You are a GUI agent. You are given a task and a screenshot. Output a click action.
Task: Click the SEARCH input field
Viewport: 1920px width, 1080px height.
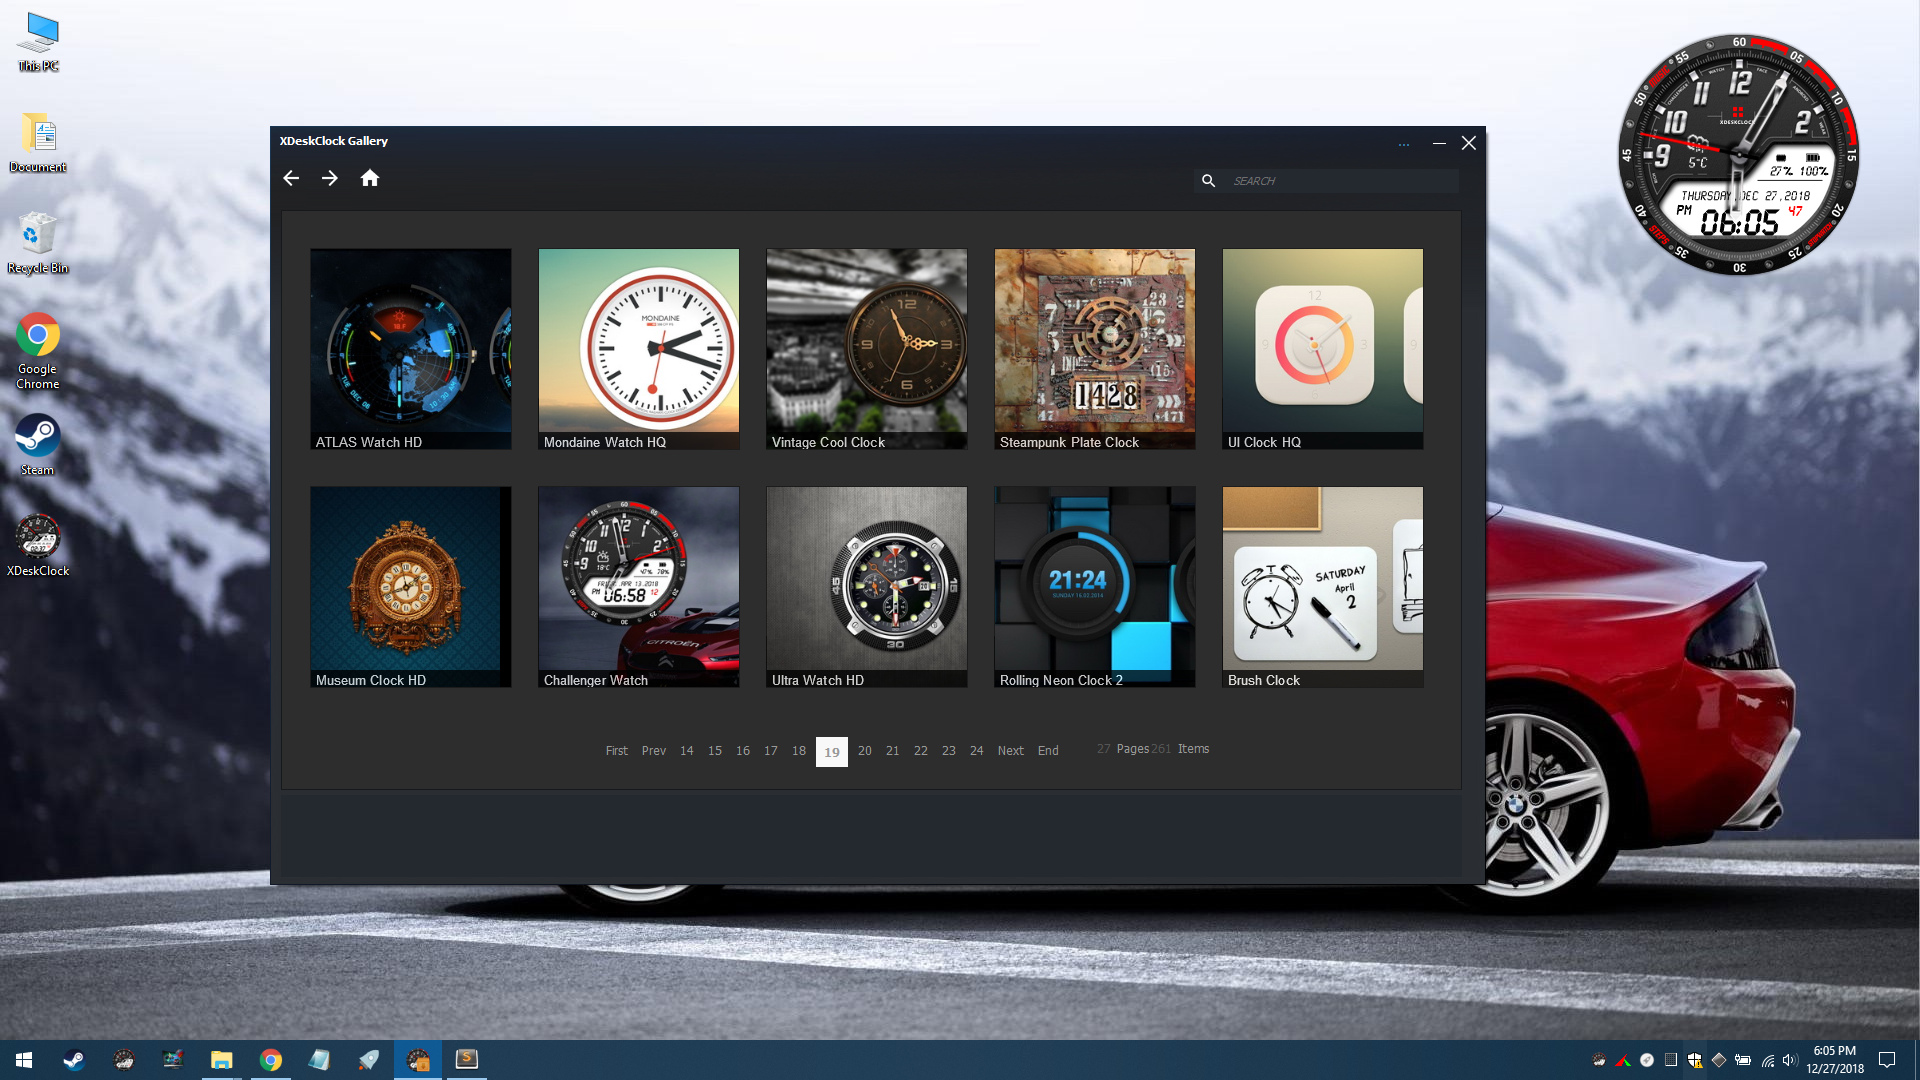[1320, 181]
